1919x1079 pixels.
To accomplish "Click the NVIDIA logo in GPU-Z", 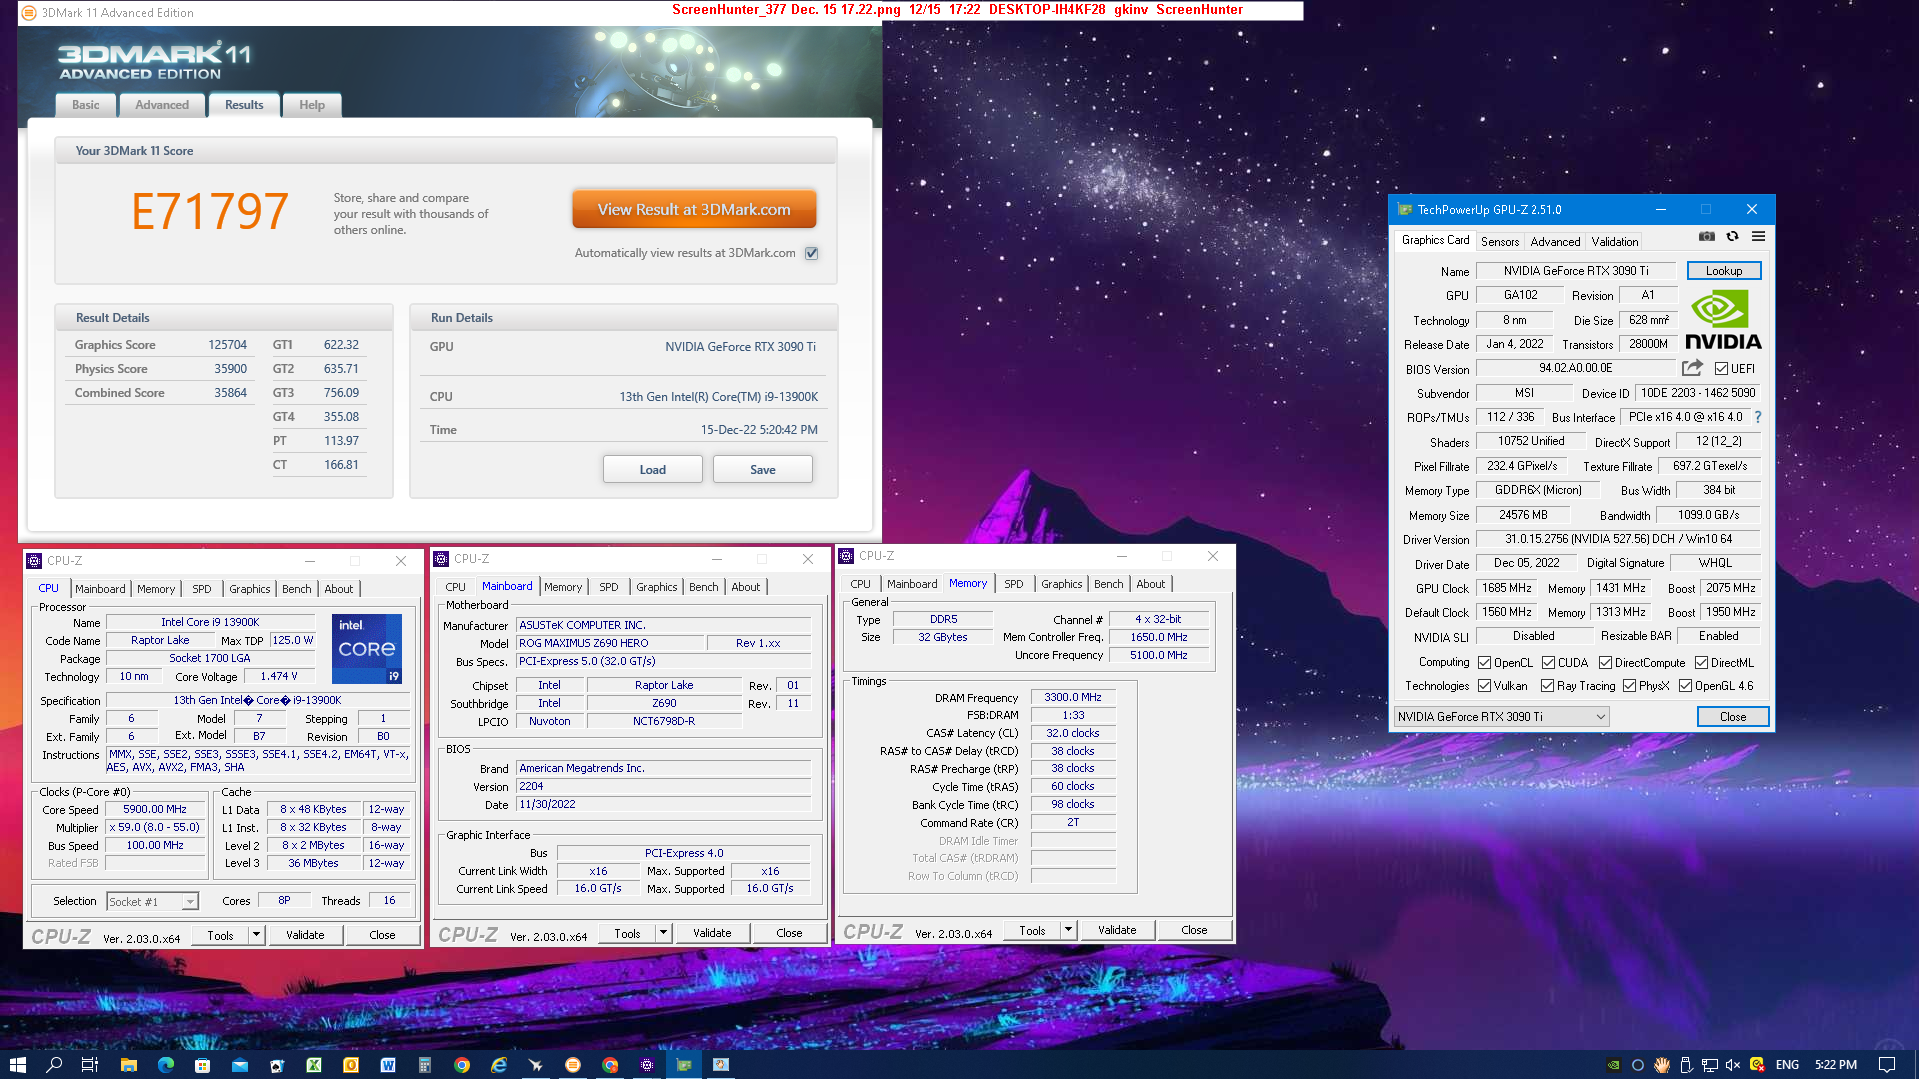I will pyautogui.click(x=1723, y=319).
